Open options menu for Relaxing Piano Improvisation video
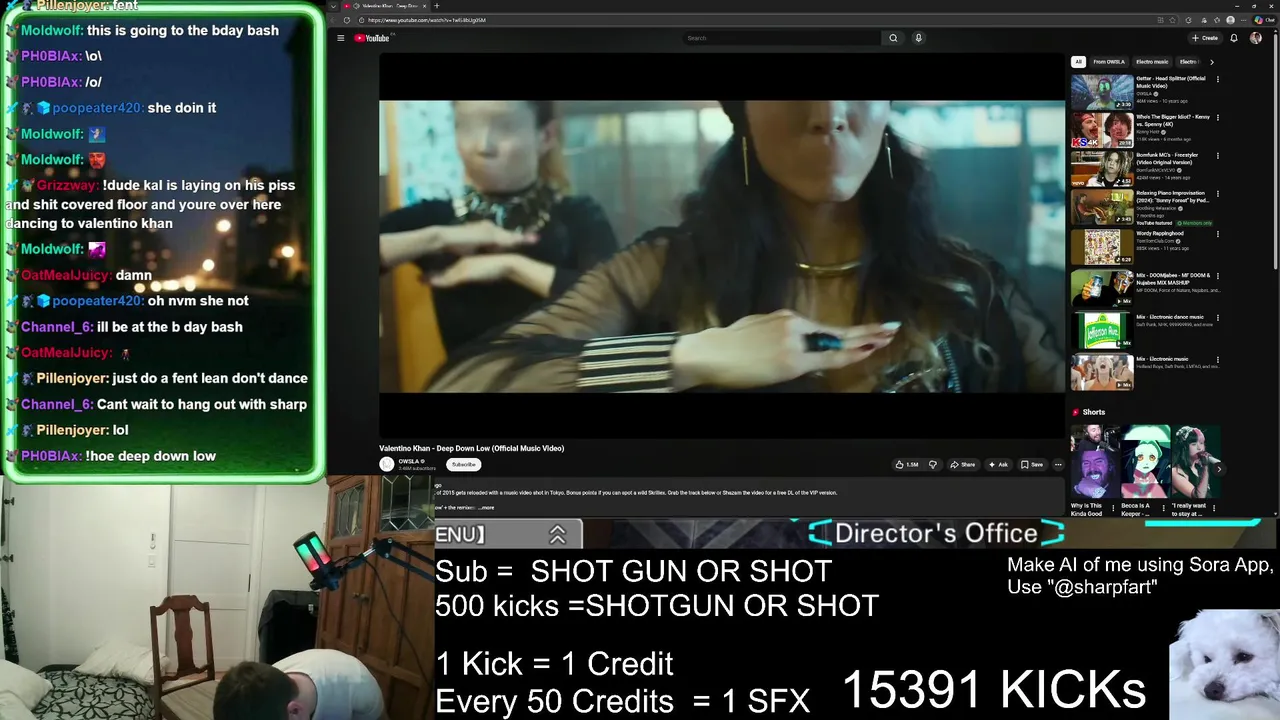This screenshot has width=1280, height=720. click(x=1218, y=194)
